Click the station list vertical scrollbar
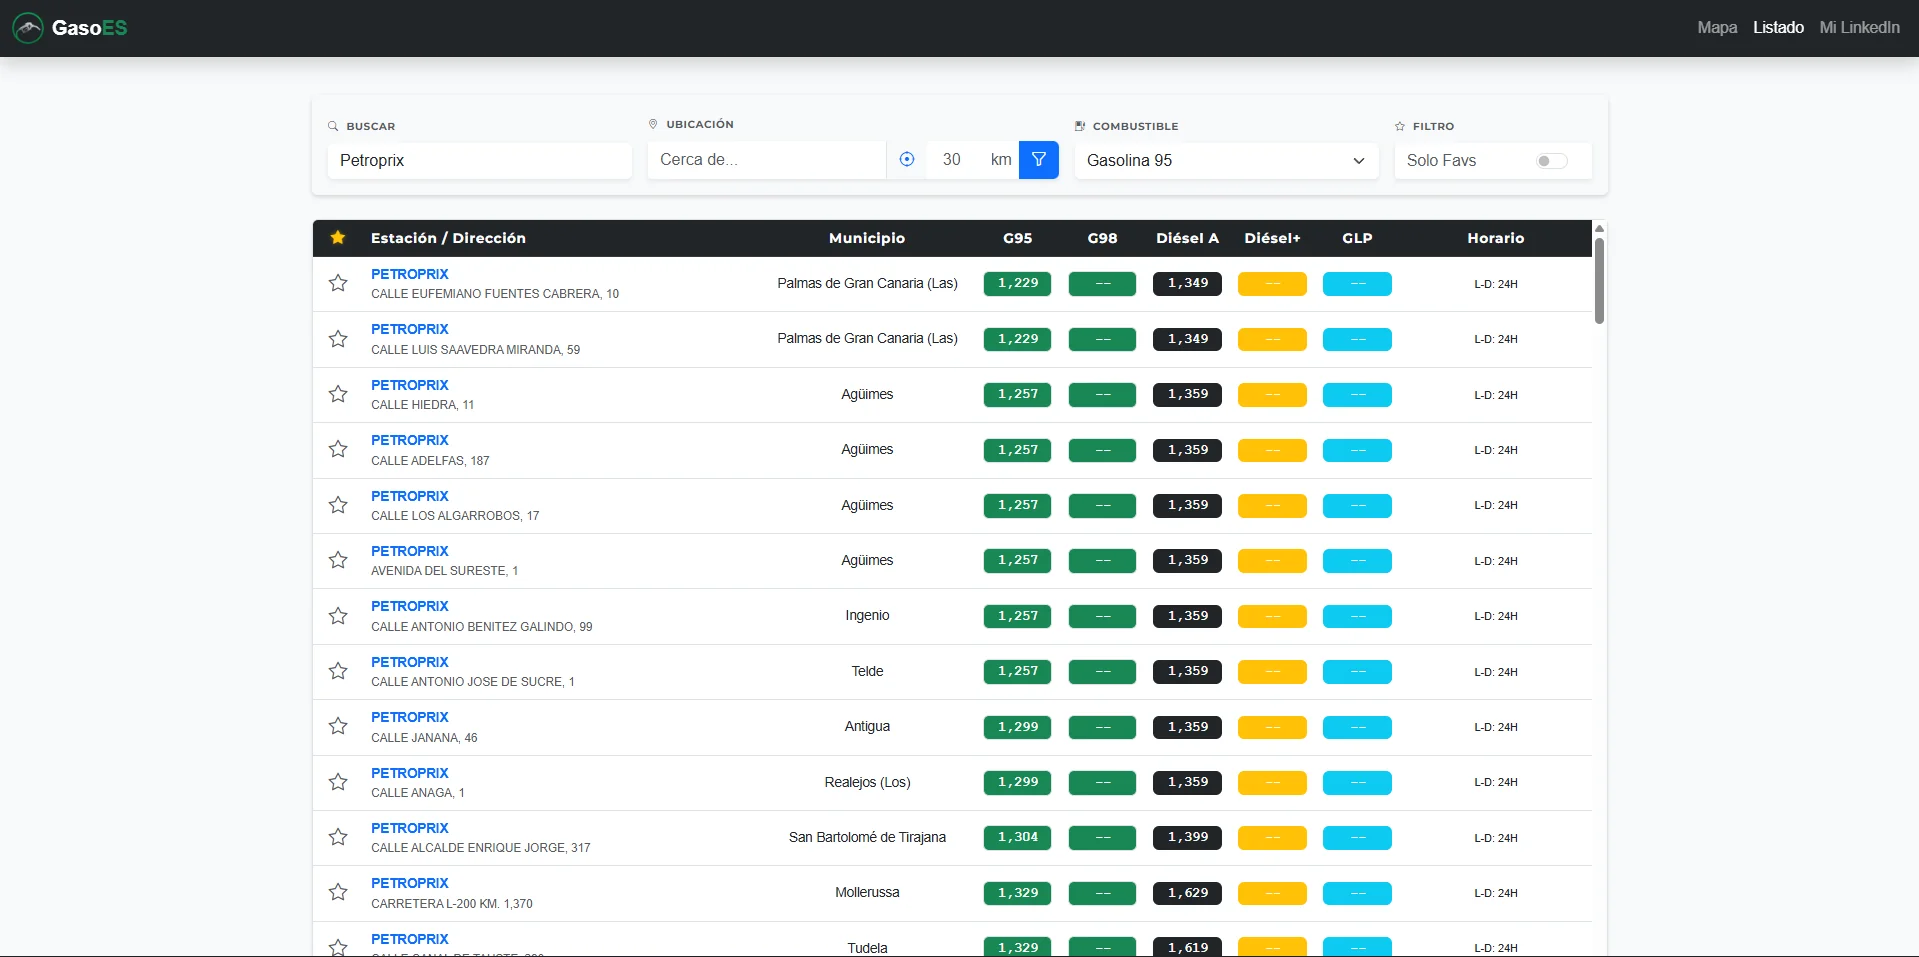The image size is (1919, 957). [1599, 281]
